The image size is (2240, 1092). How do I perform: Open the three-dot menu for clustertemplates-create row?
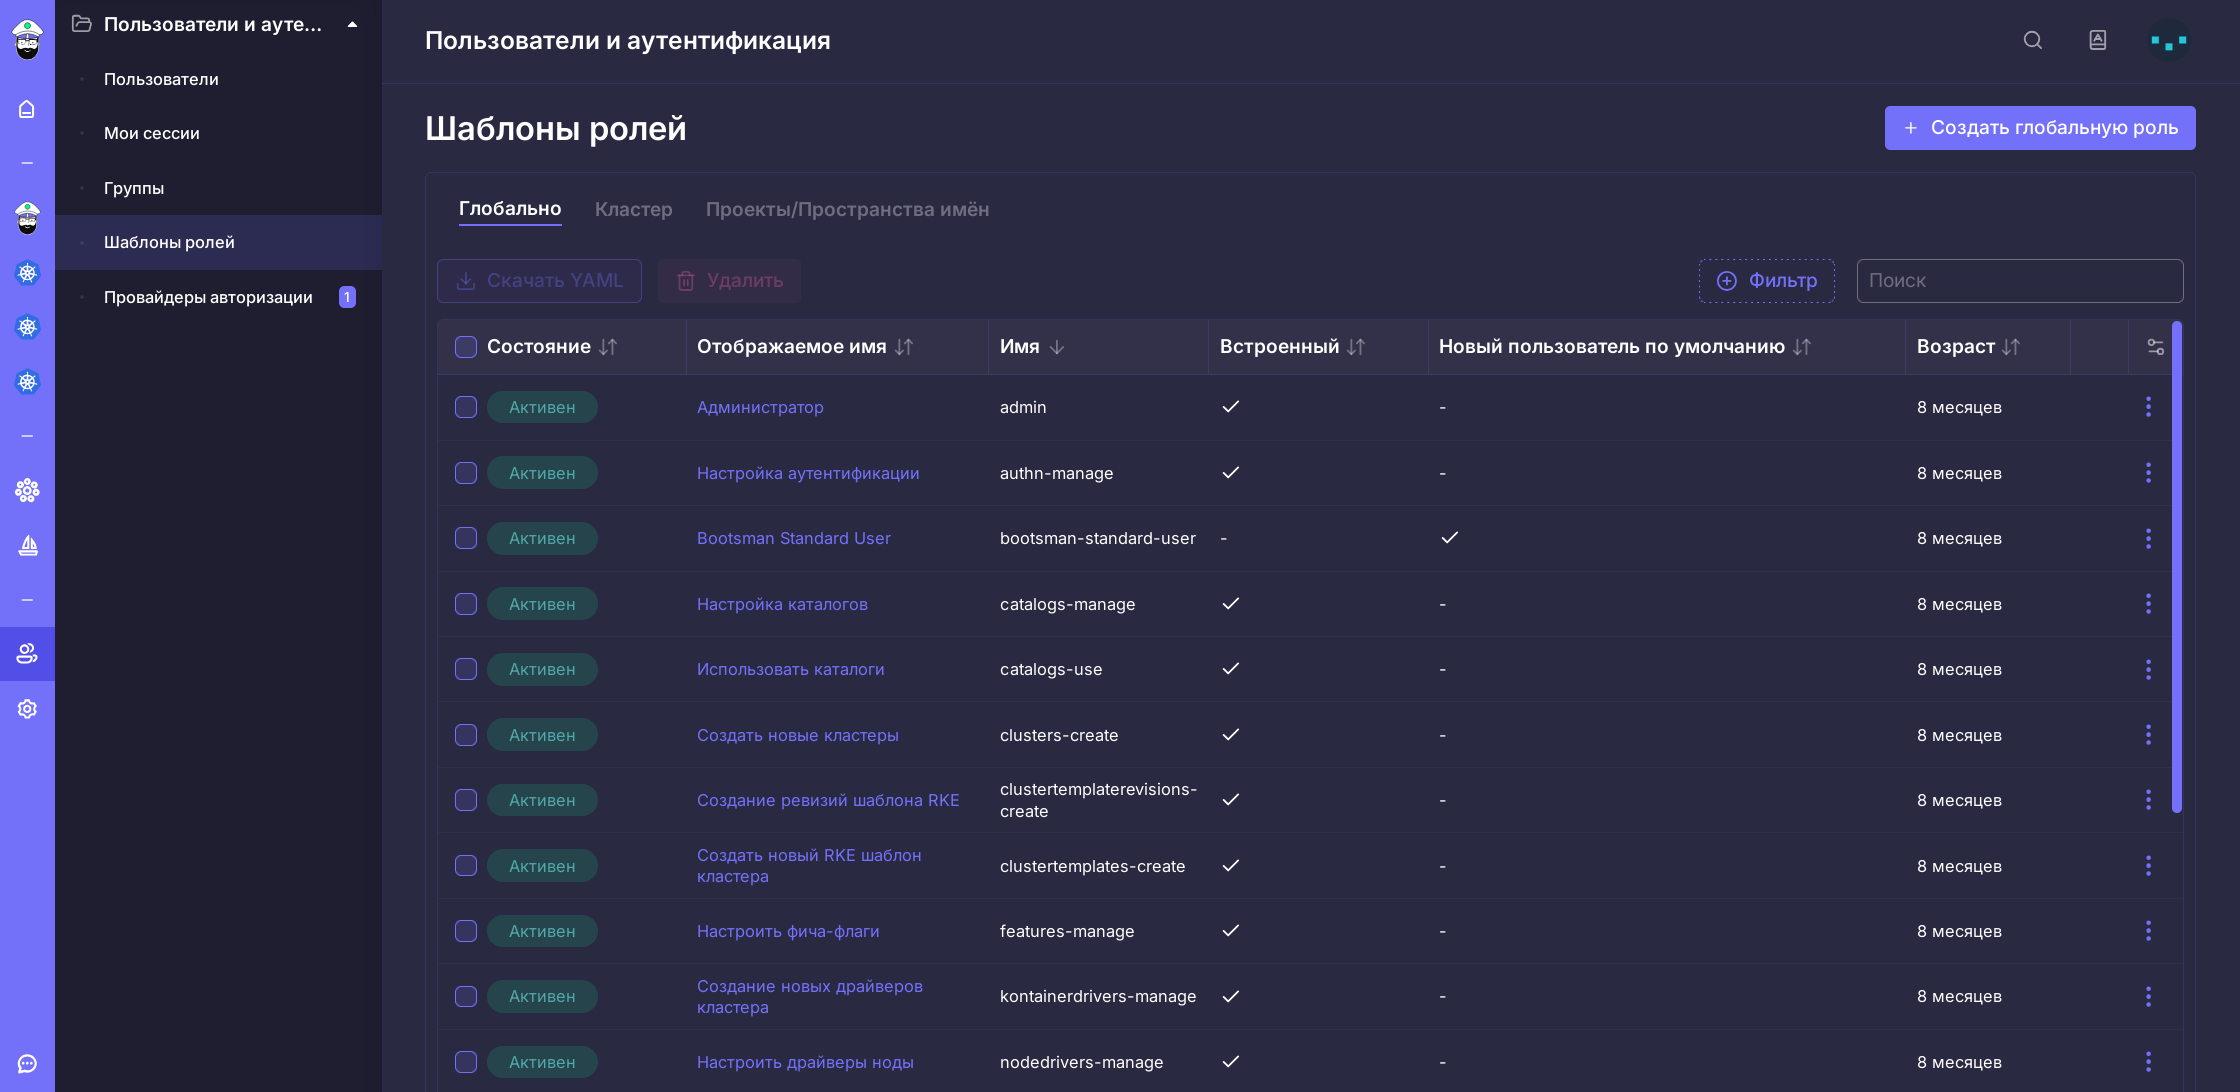pyautogui.click(x=2148, y=866)
